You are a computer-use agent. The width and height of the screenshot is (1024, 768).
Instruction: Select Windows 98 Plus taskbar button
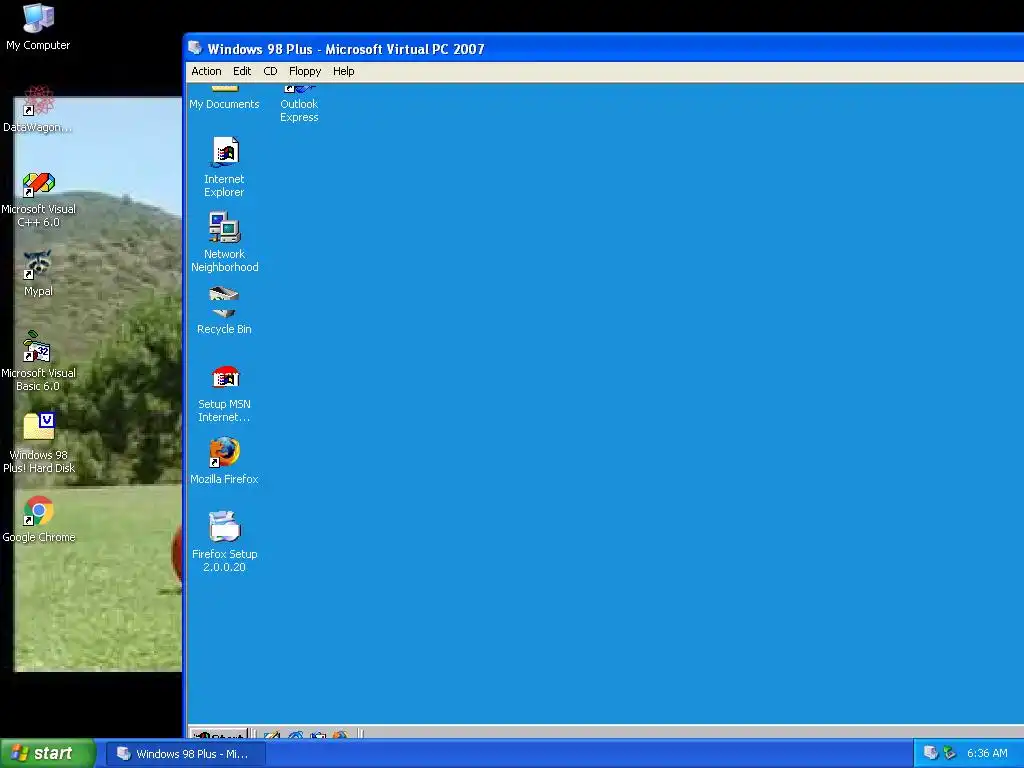point(186,754)
